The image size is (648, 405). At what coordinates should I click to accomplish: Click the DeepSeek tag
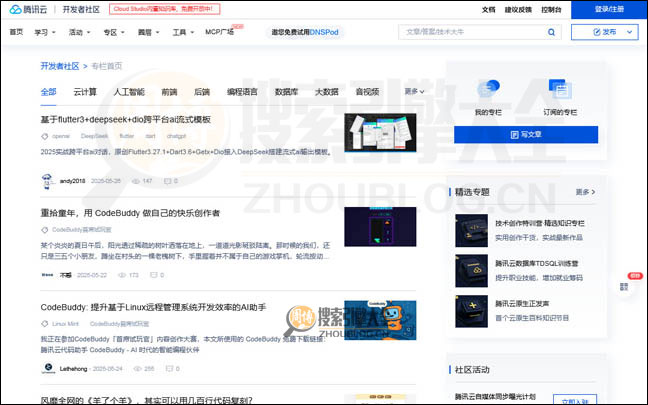coord(95,136)
